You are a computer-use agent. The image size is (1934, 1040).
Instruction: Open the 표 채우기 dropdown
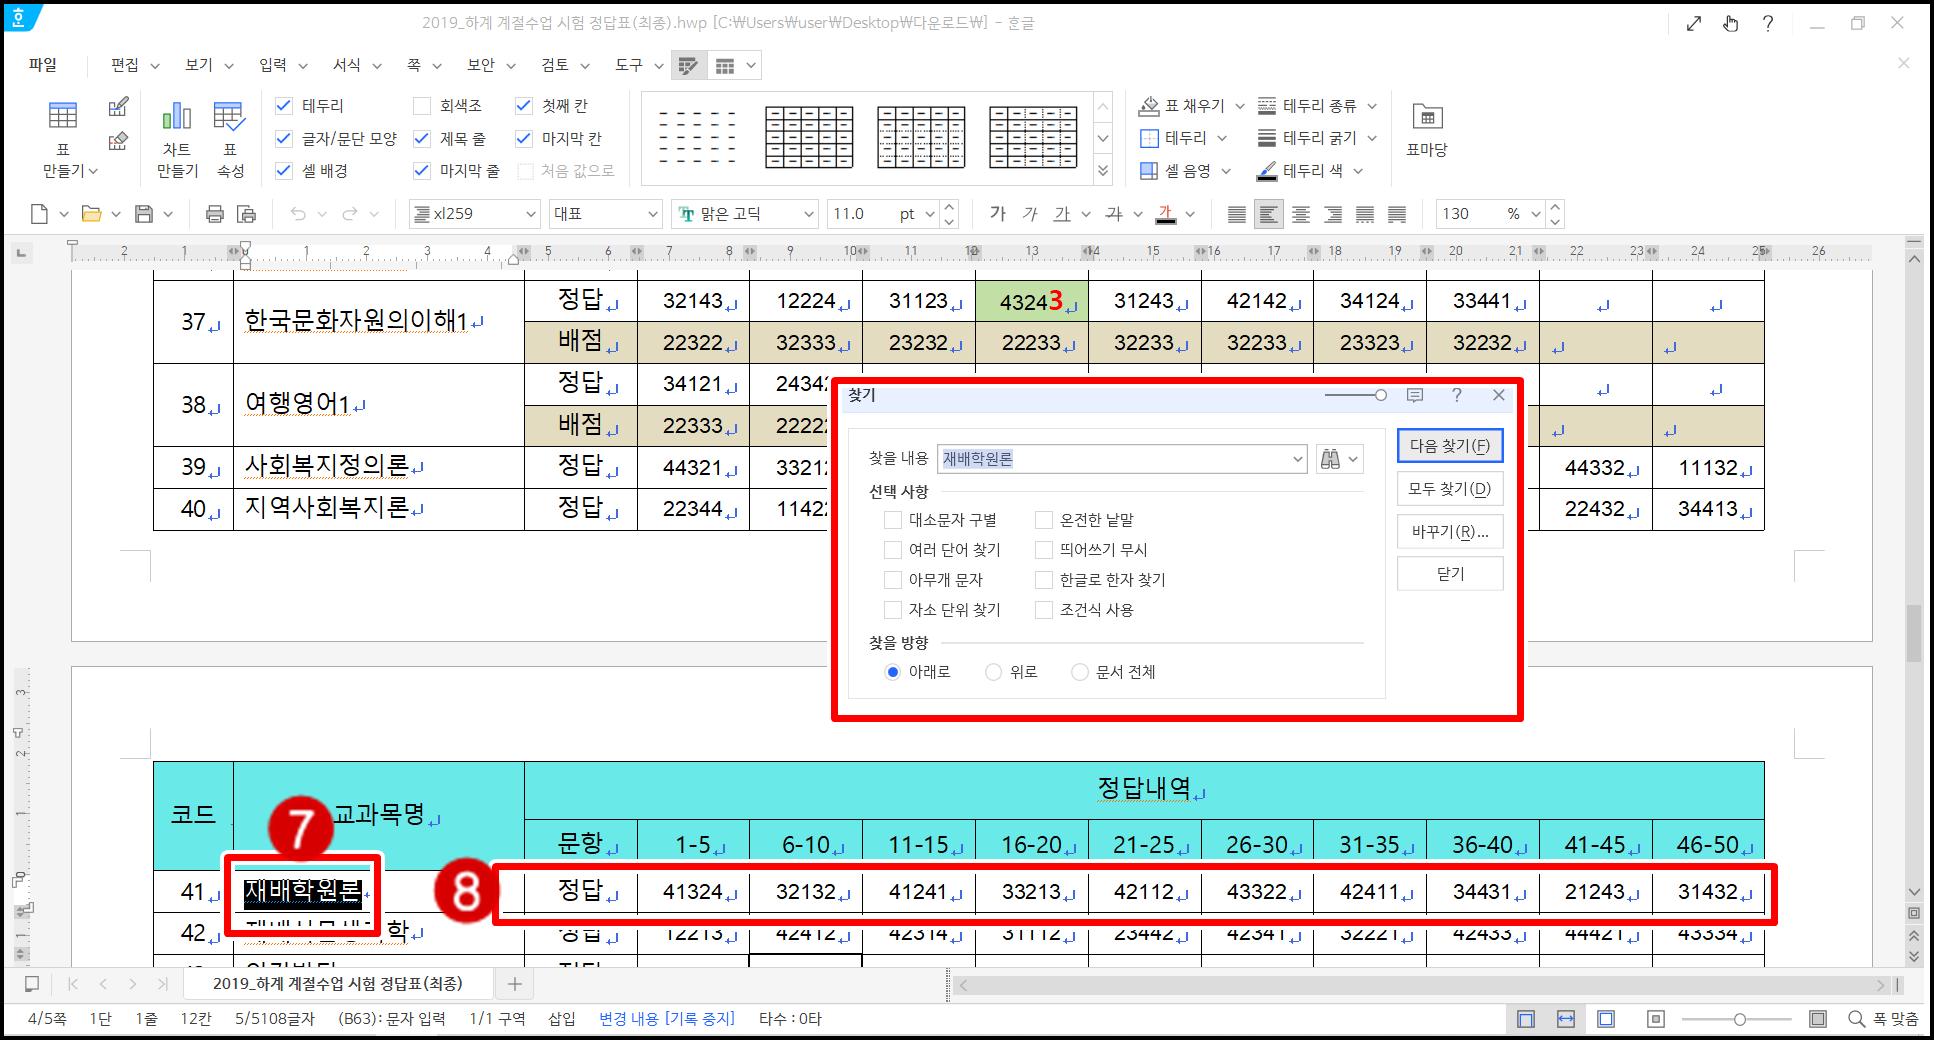1240,106
